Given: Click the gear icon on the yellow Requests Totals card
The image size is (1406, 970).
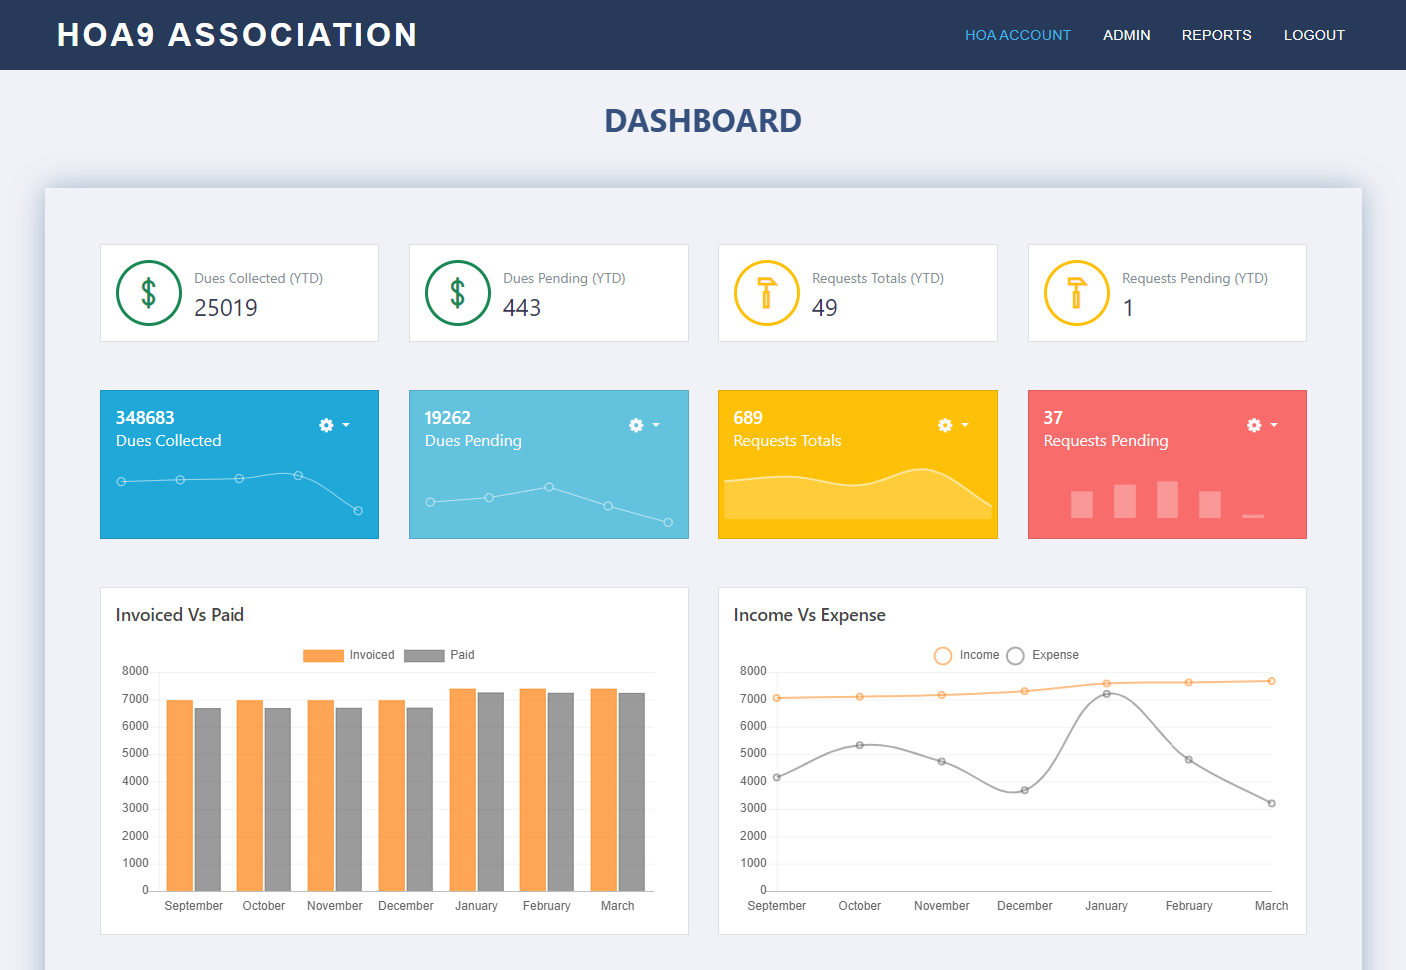Looking at the screenshot, I should [x=944, y=425].
